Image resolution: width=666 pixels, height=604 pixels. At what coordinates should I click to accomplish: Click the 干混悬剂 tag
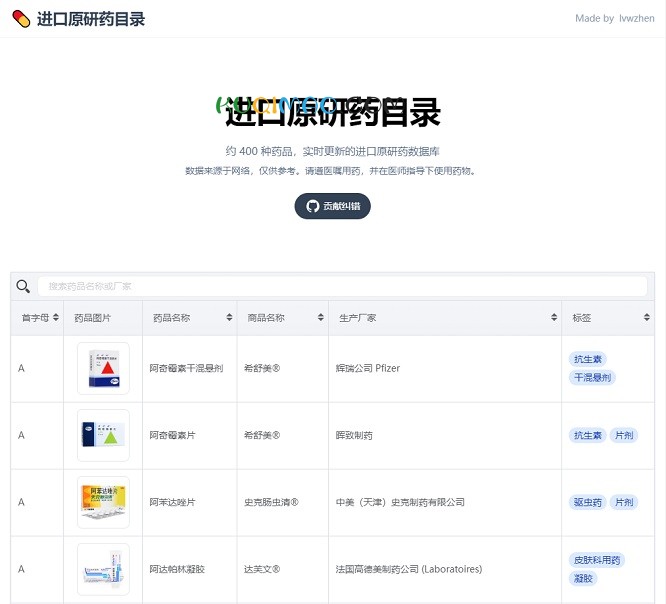(x=592, y=377)
